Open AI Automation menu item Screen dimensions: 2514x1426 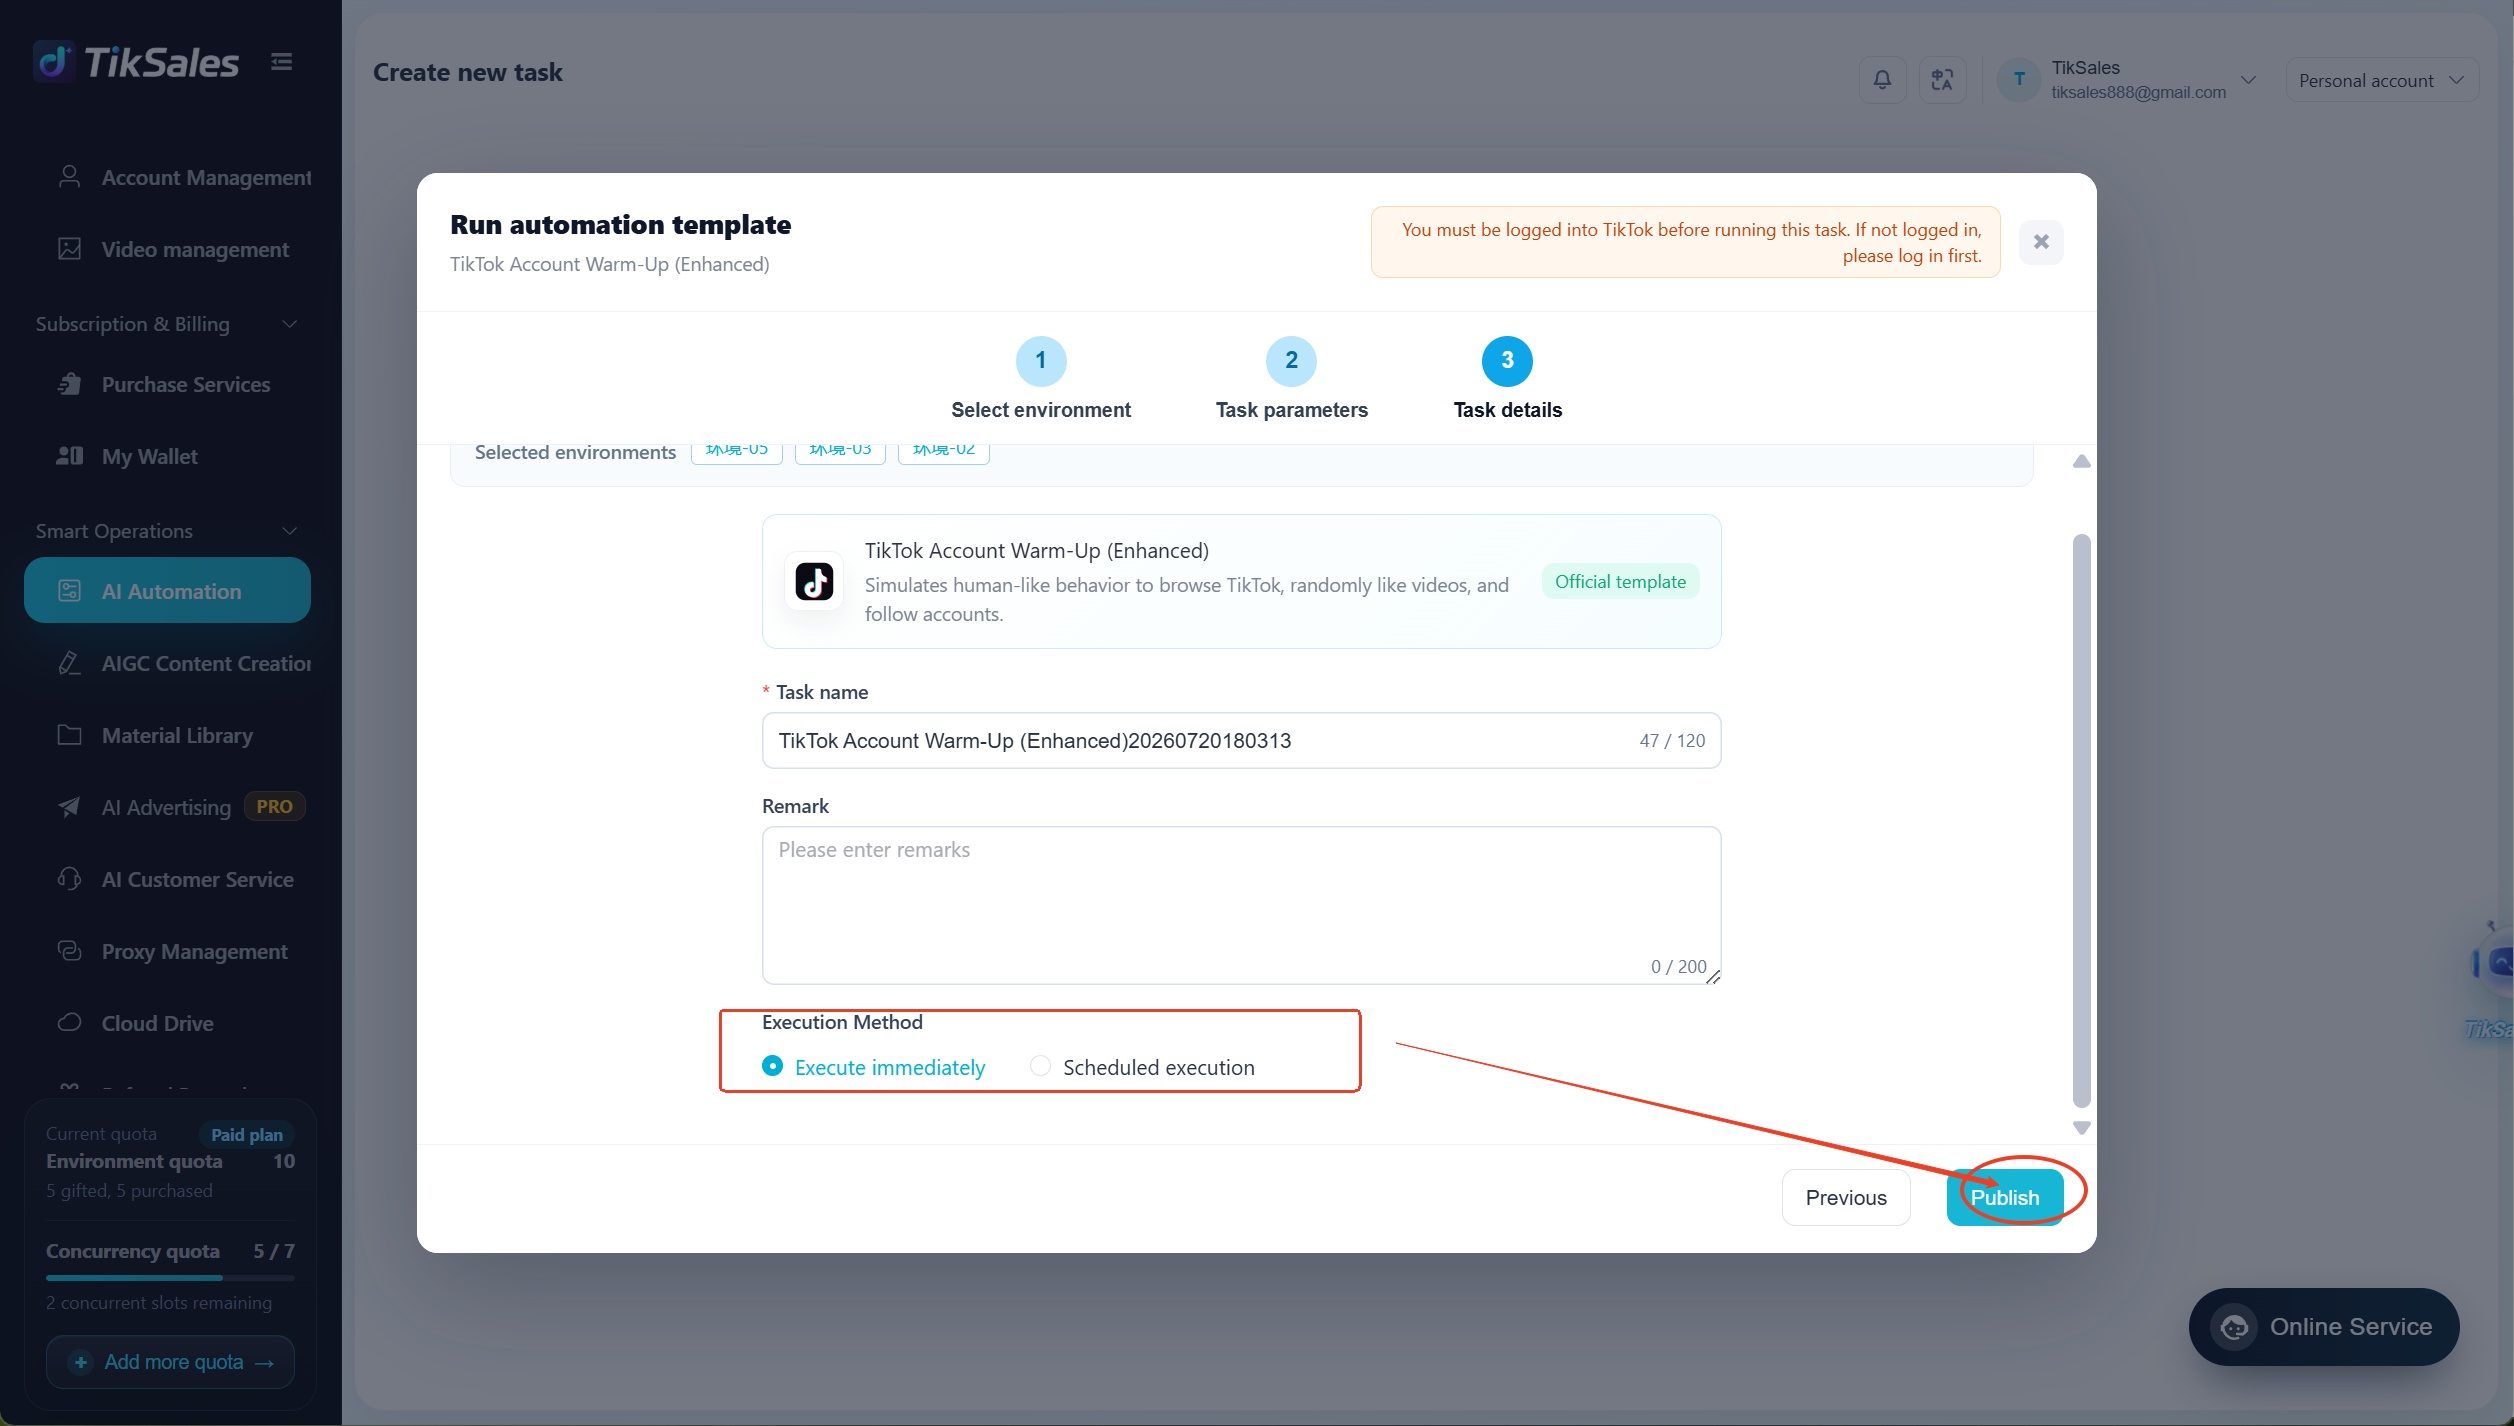pos(167,591)
